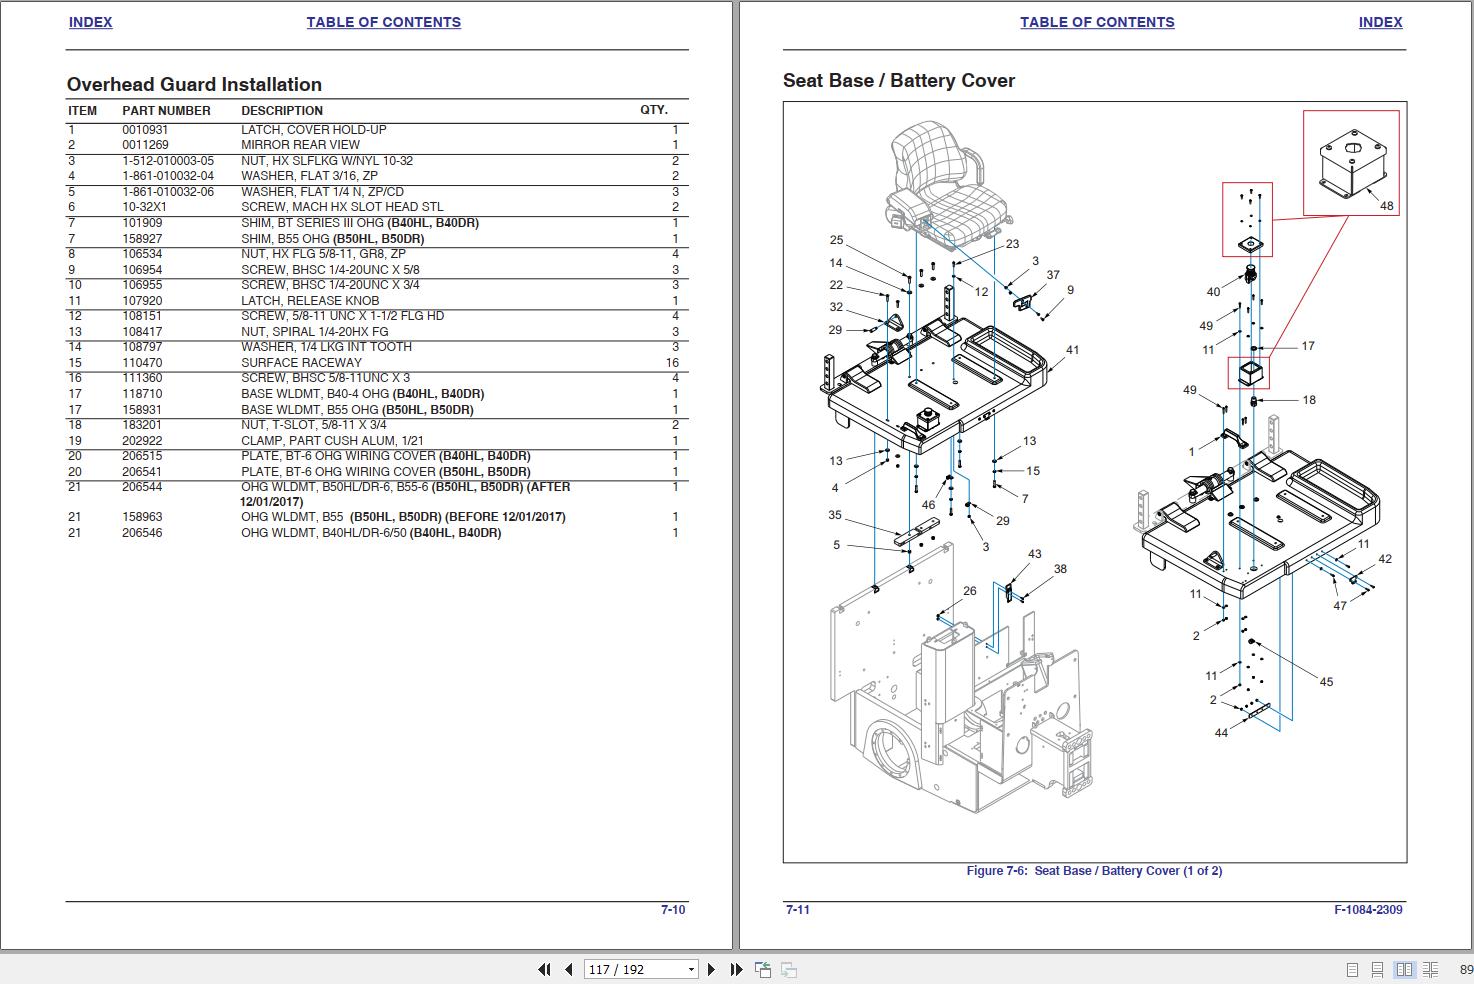Open the page number dropdown arrow
This screenshot has width=1474, height=984.
point(690,970)
